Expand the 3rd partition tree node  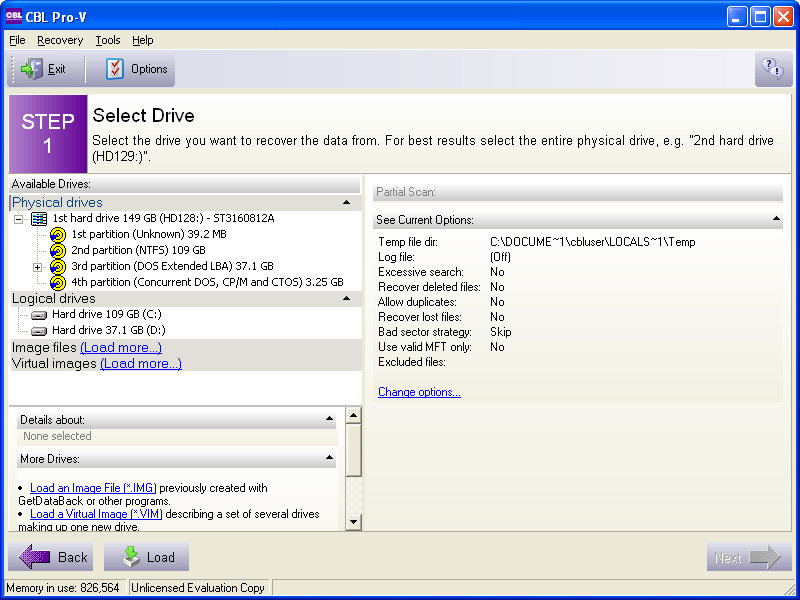(x=37, y=267)
